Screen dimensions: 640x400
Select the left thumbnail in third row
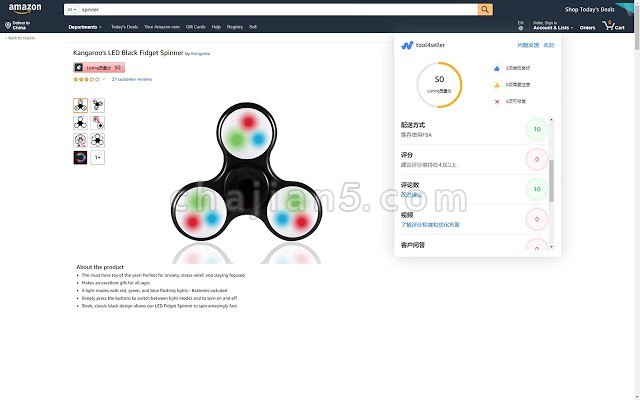point(80,140)
